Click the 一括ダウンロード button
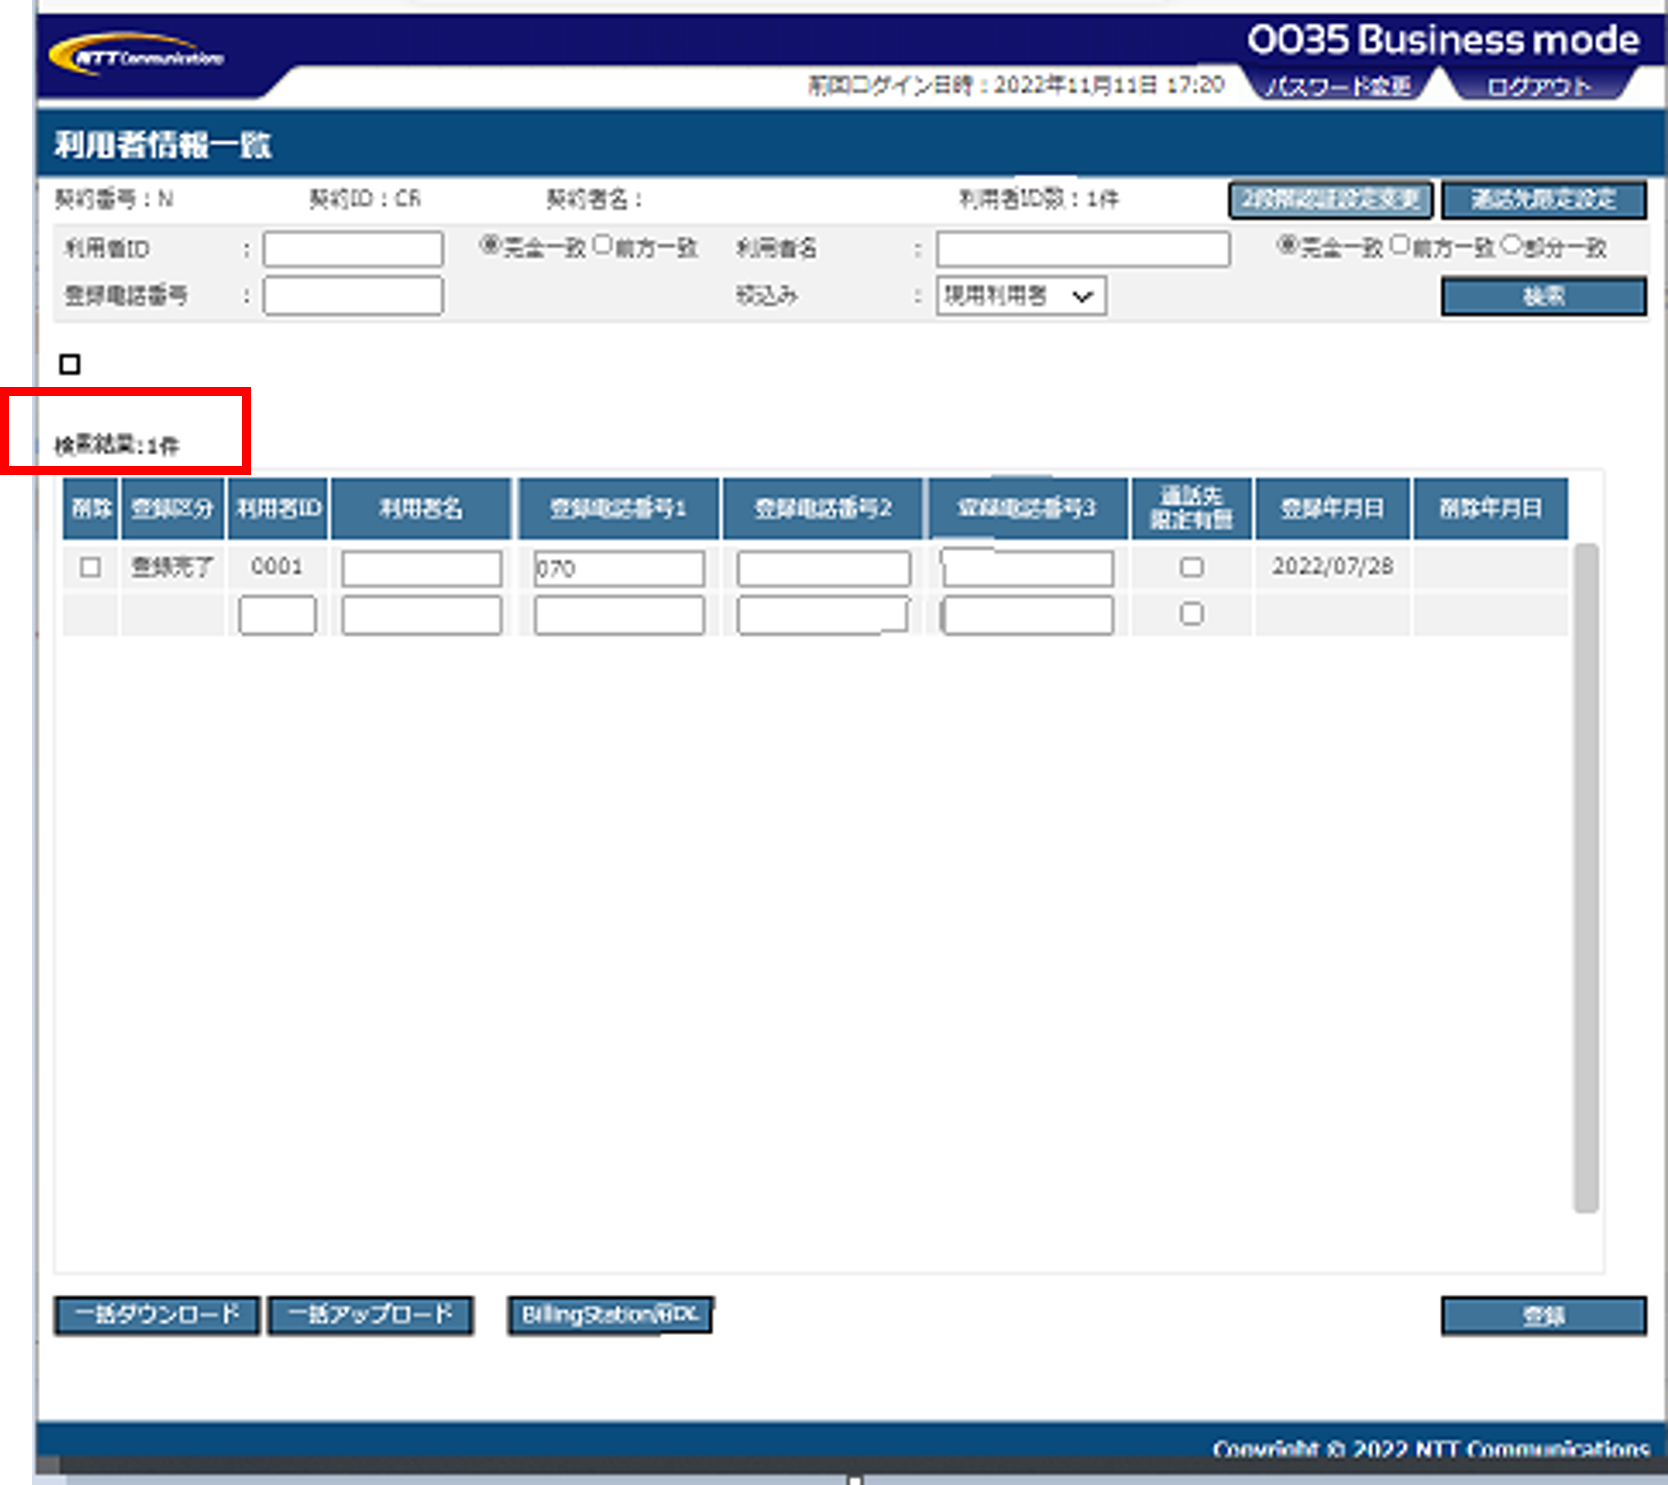 157,1315
